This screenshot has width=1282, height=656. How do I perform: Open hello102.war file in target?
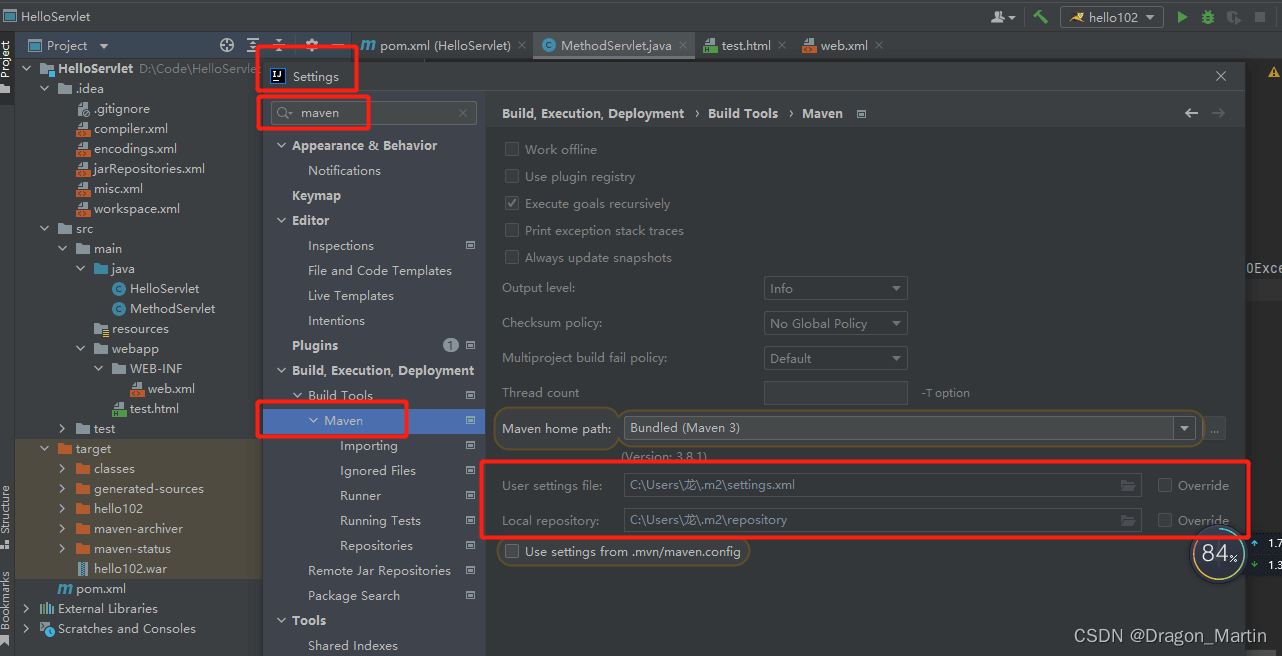pos(130,569)
